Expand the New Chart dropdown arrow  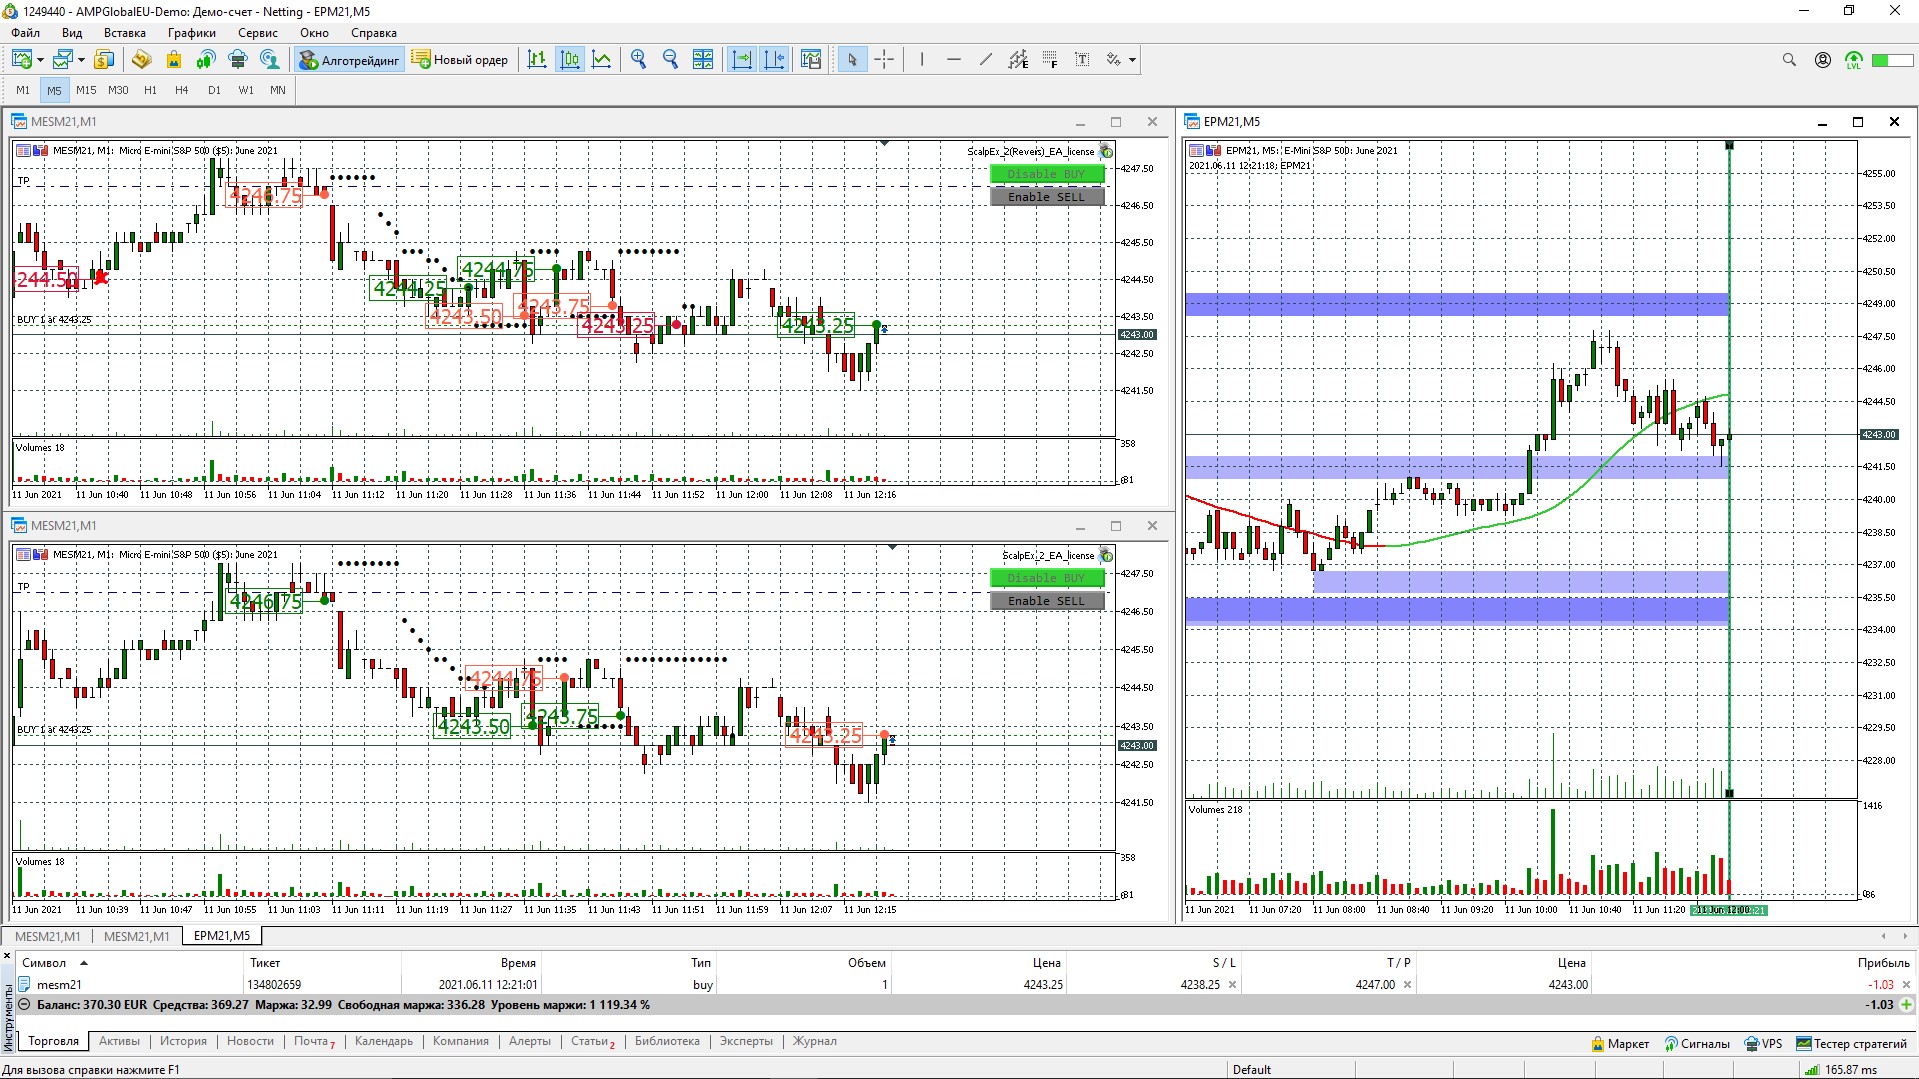point(40,60)
